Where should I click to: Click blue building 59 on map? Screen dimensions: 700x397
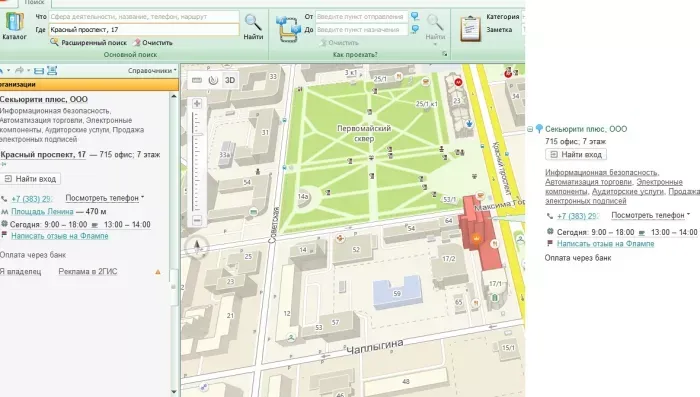(397, 293)
